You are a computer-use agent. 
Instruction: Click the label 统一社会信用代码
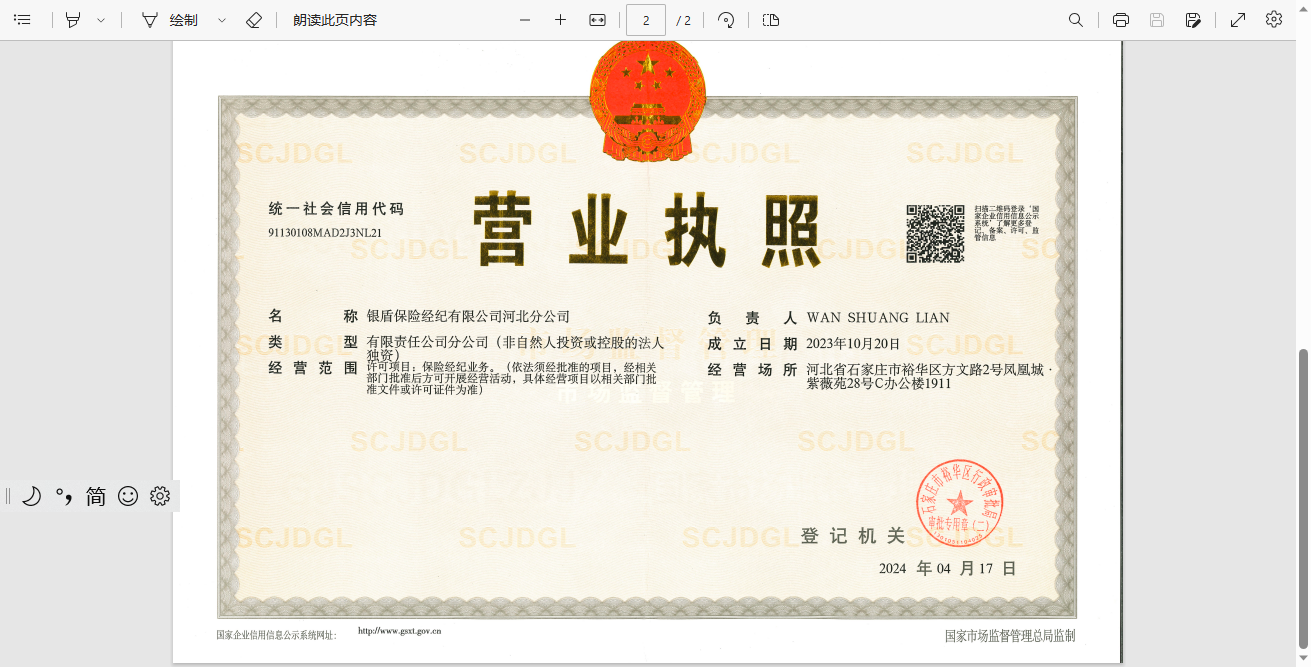coord(336,209)
